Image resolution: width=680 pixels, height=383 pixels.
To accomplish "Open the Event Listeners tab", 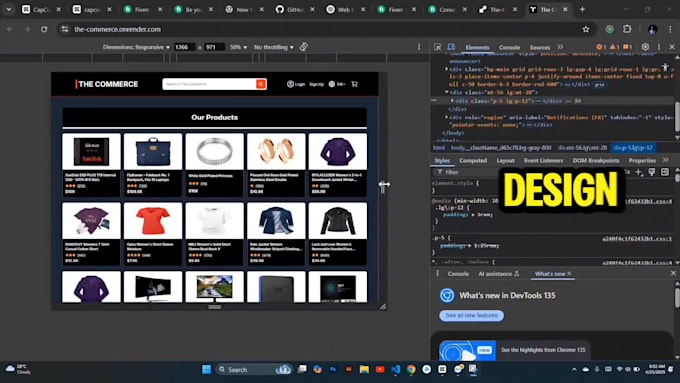I will tap(543, 160).
